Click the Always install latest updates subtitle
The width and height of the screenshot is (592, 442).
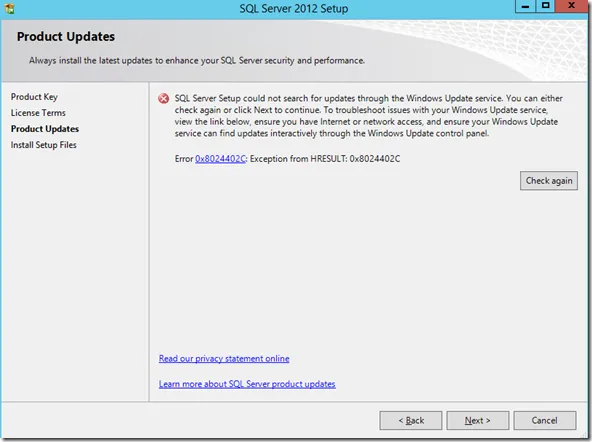pyautogui.click(x=197, y=60)
